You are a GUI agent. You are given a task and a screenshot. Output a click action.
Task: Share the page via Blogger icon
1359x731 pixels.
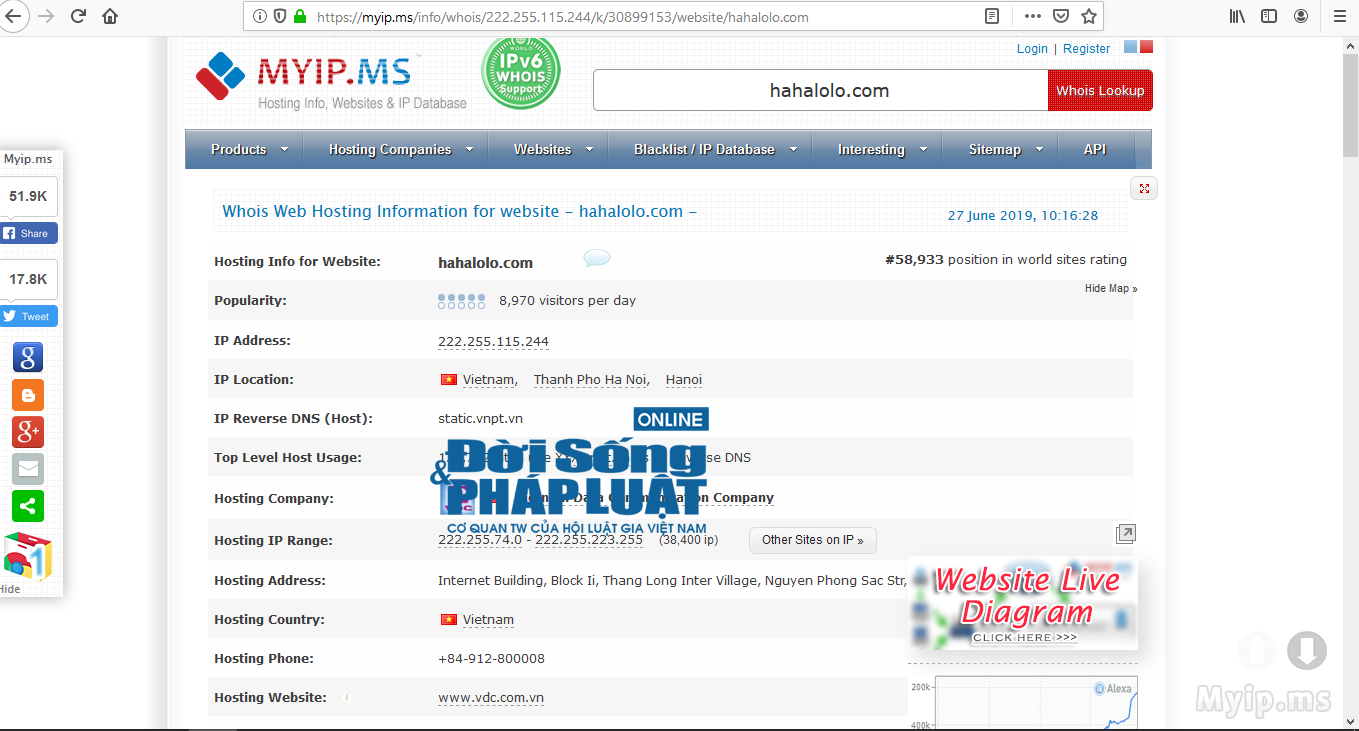[28, 395]
